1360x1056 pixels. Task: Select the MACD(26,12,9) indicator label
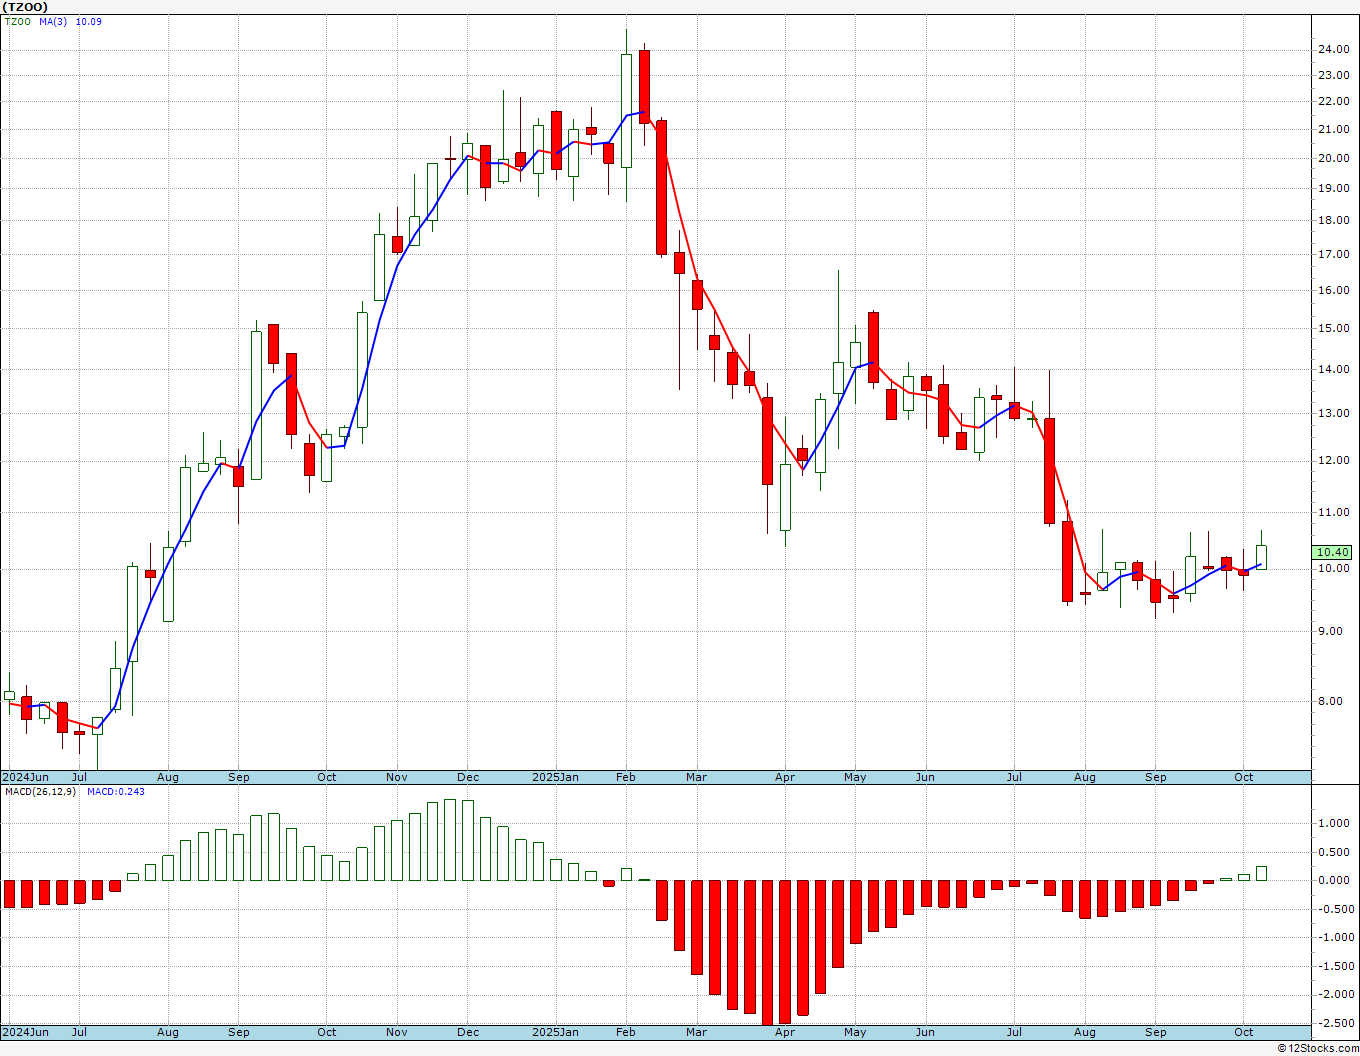(40, 791)
